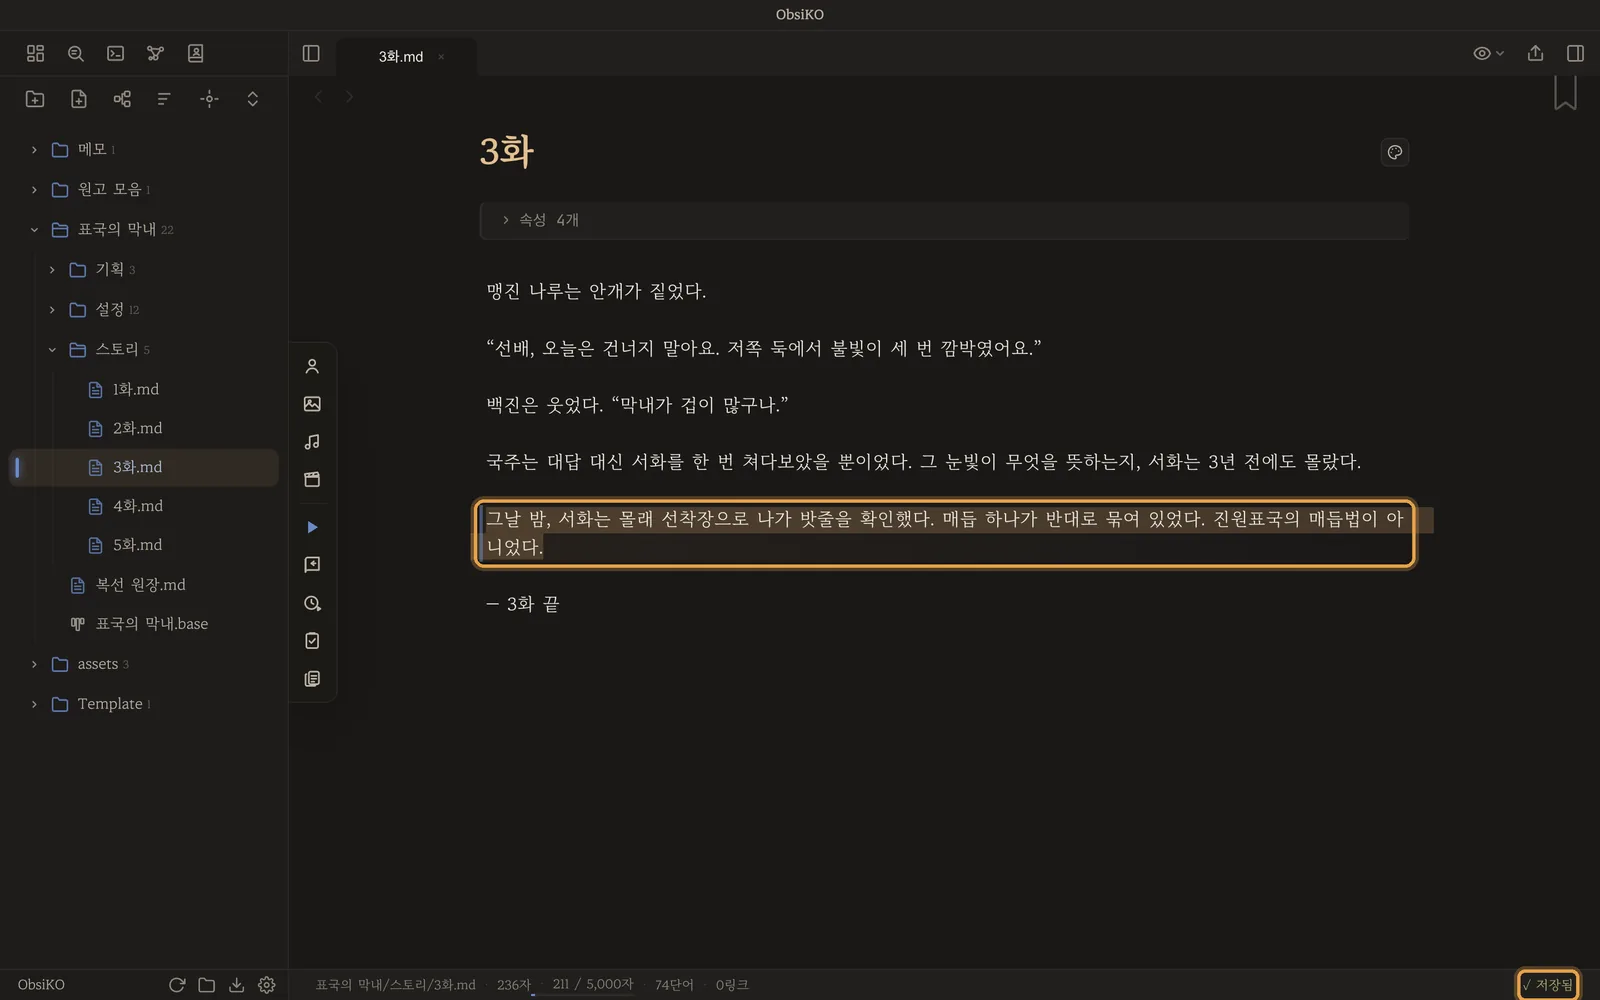Open the 4화.md file
Screen dimensions: 1600x1000
144,506
